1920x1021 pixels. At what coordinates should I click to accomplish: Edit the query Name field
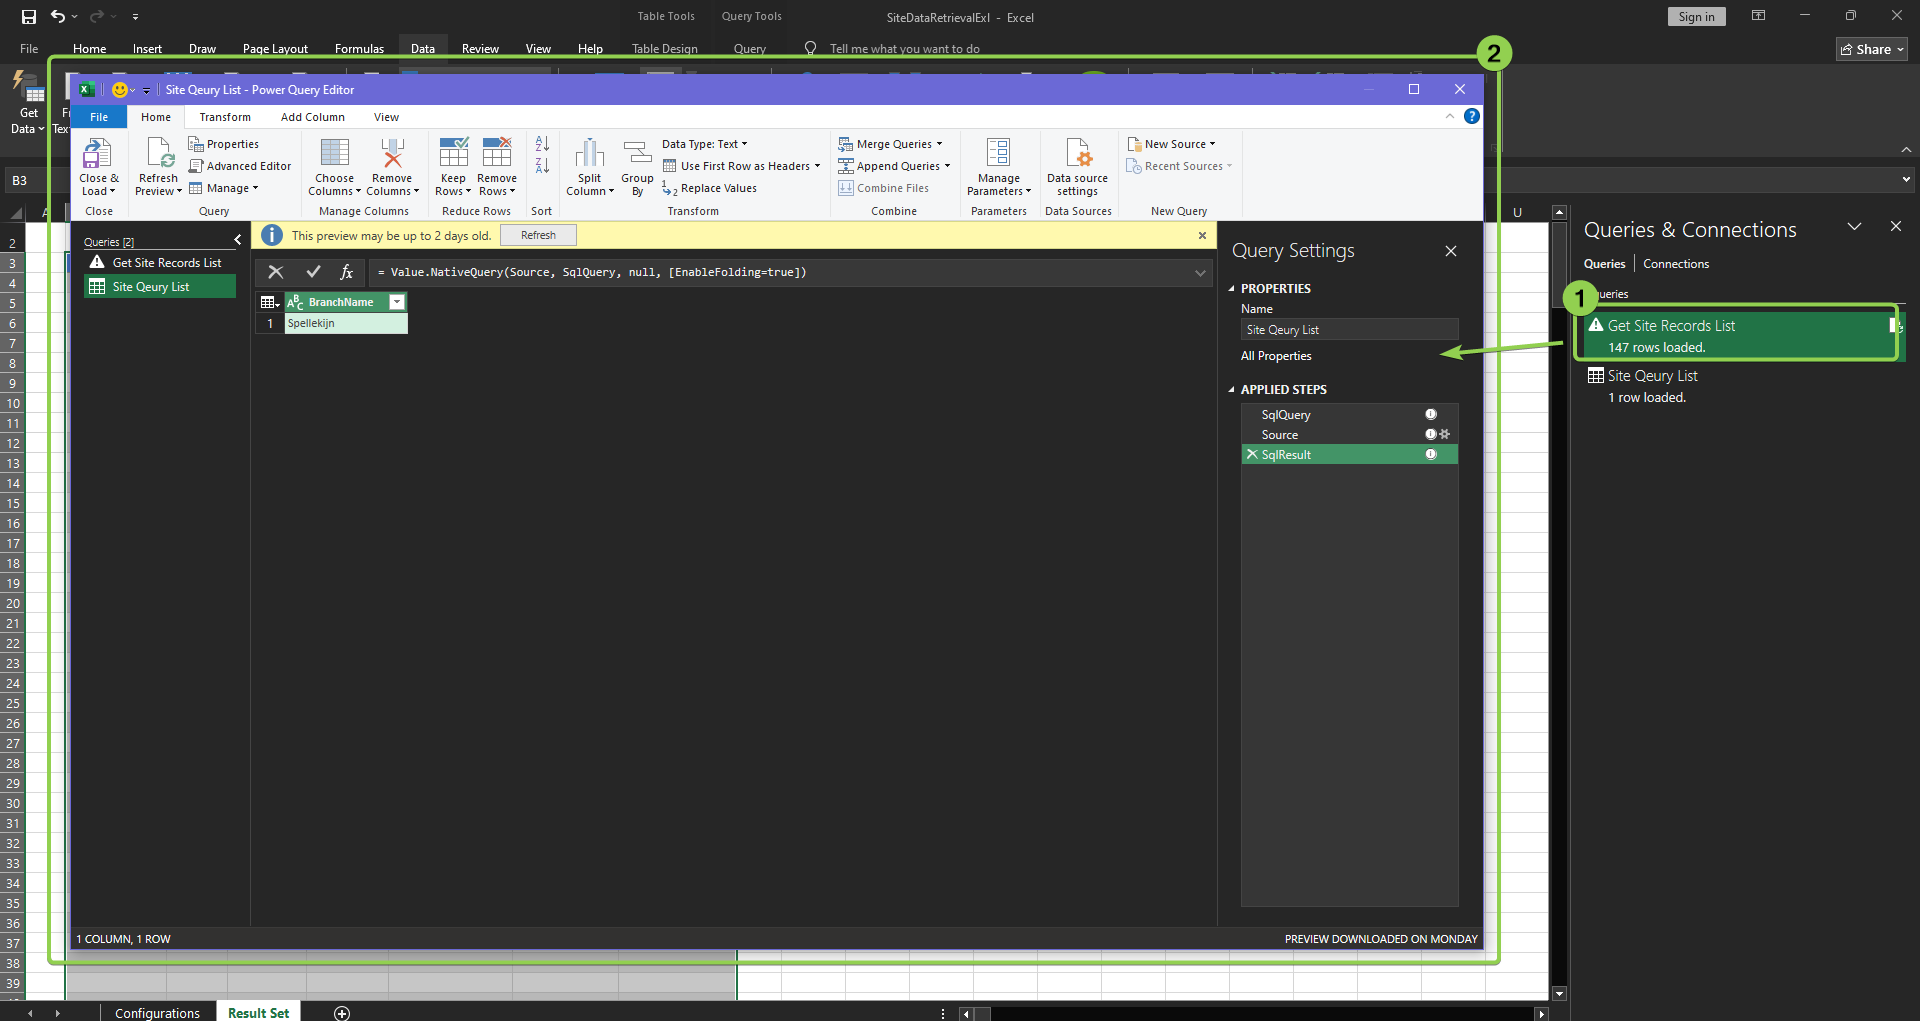pos(1349,330)
